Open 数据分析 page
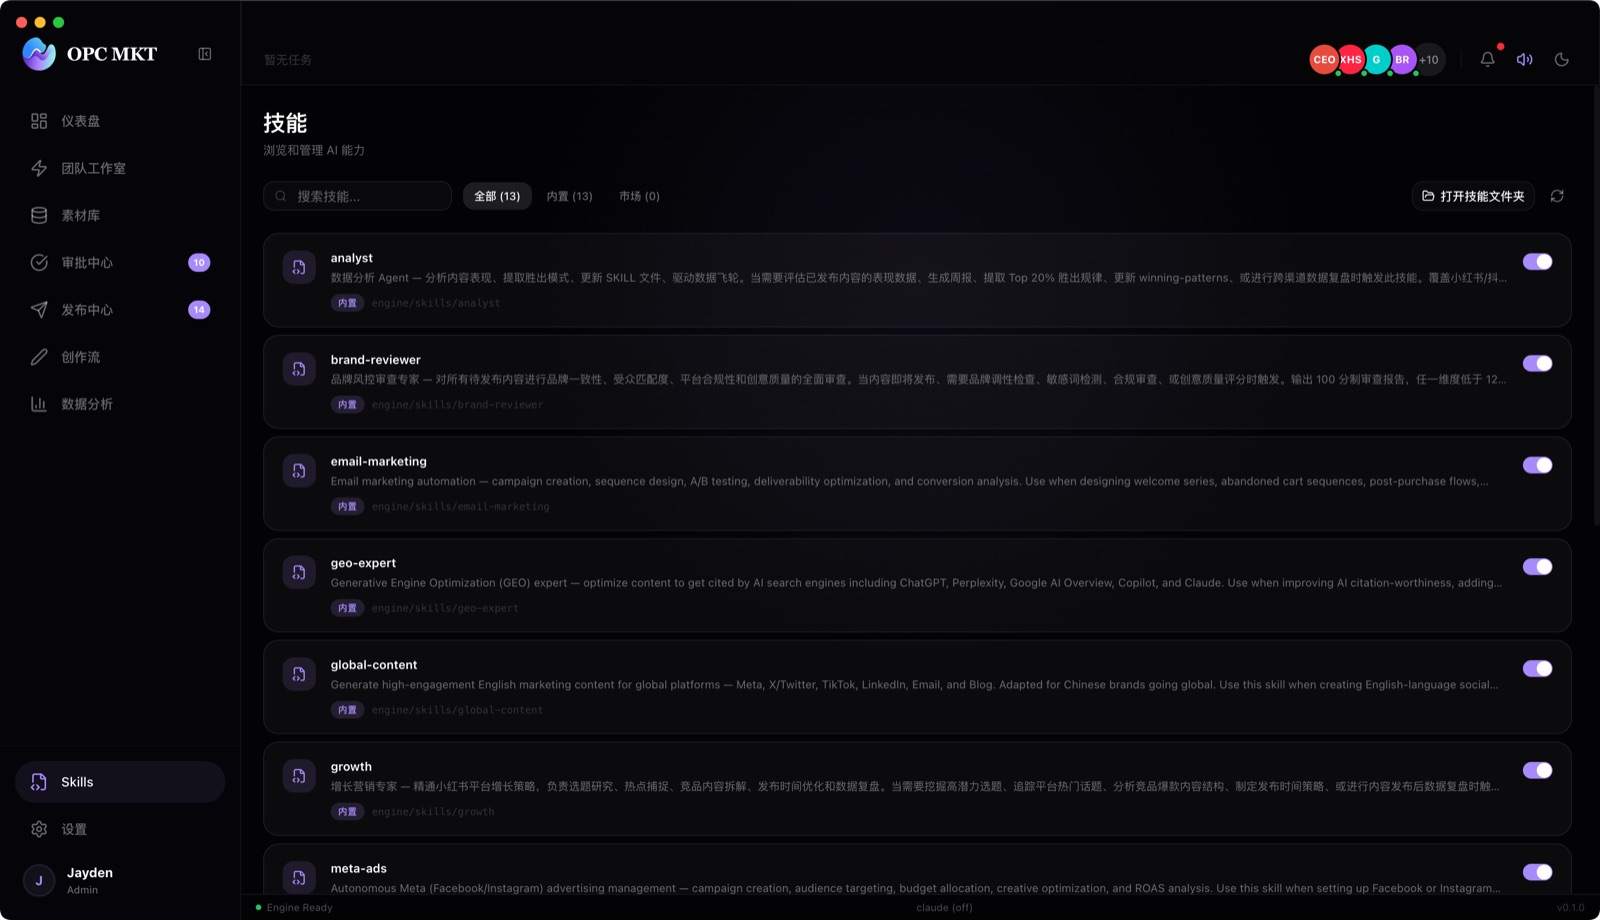 (120, 404)
